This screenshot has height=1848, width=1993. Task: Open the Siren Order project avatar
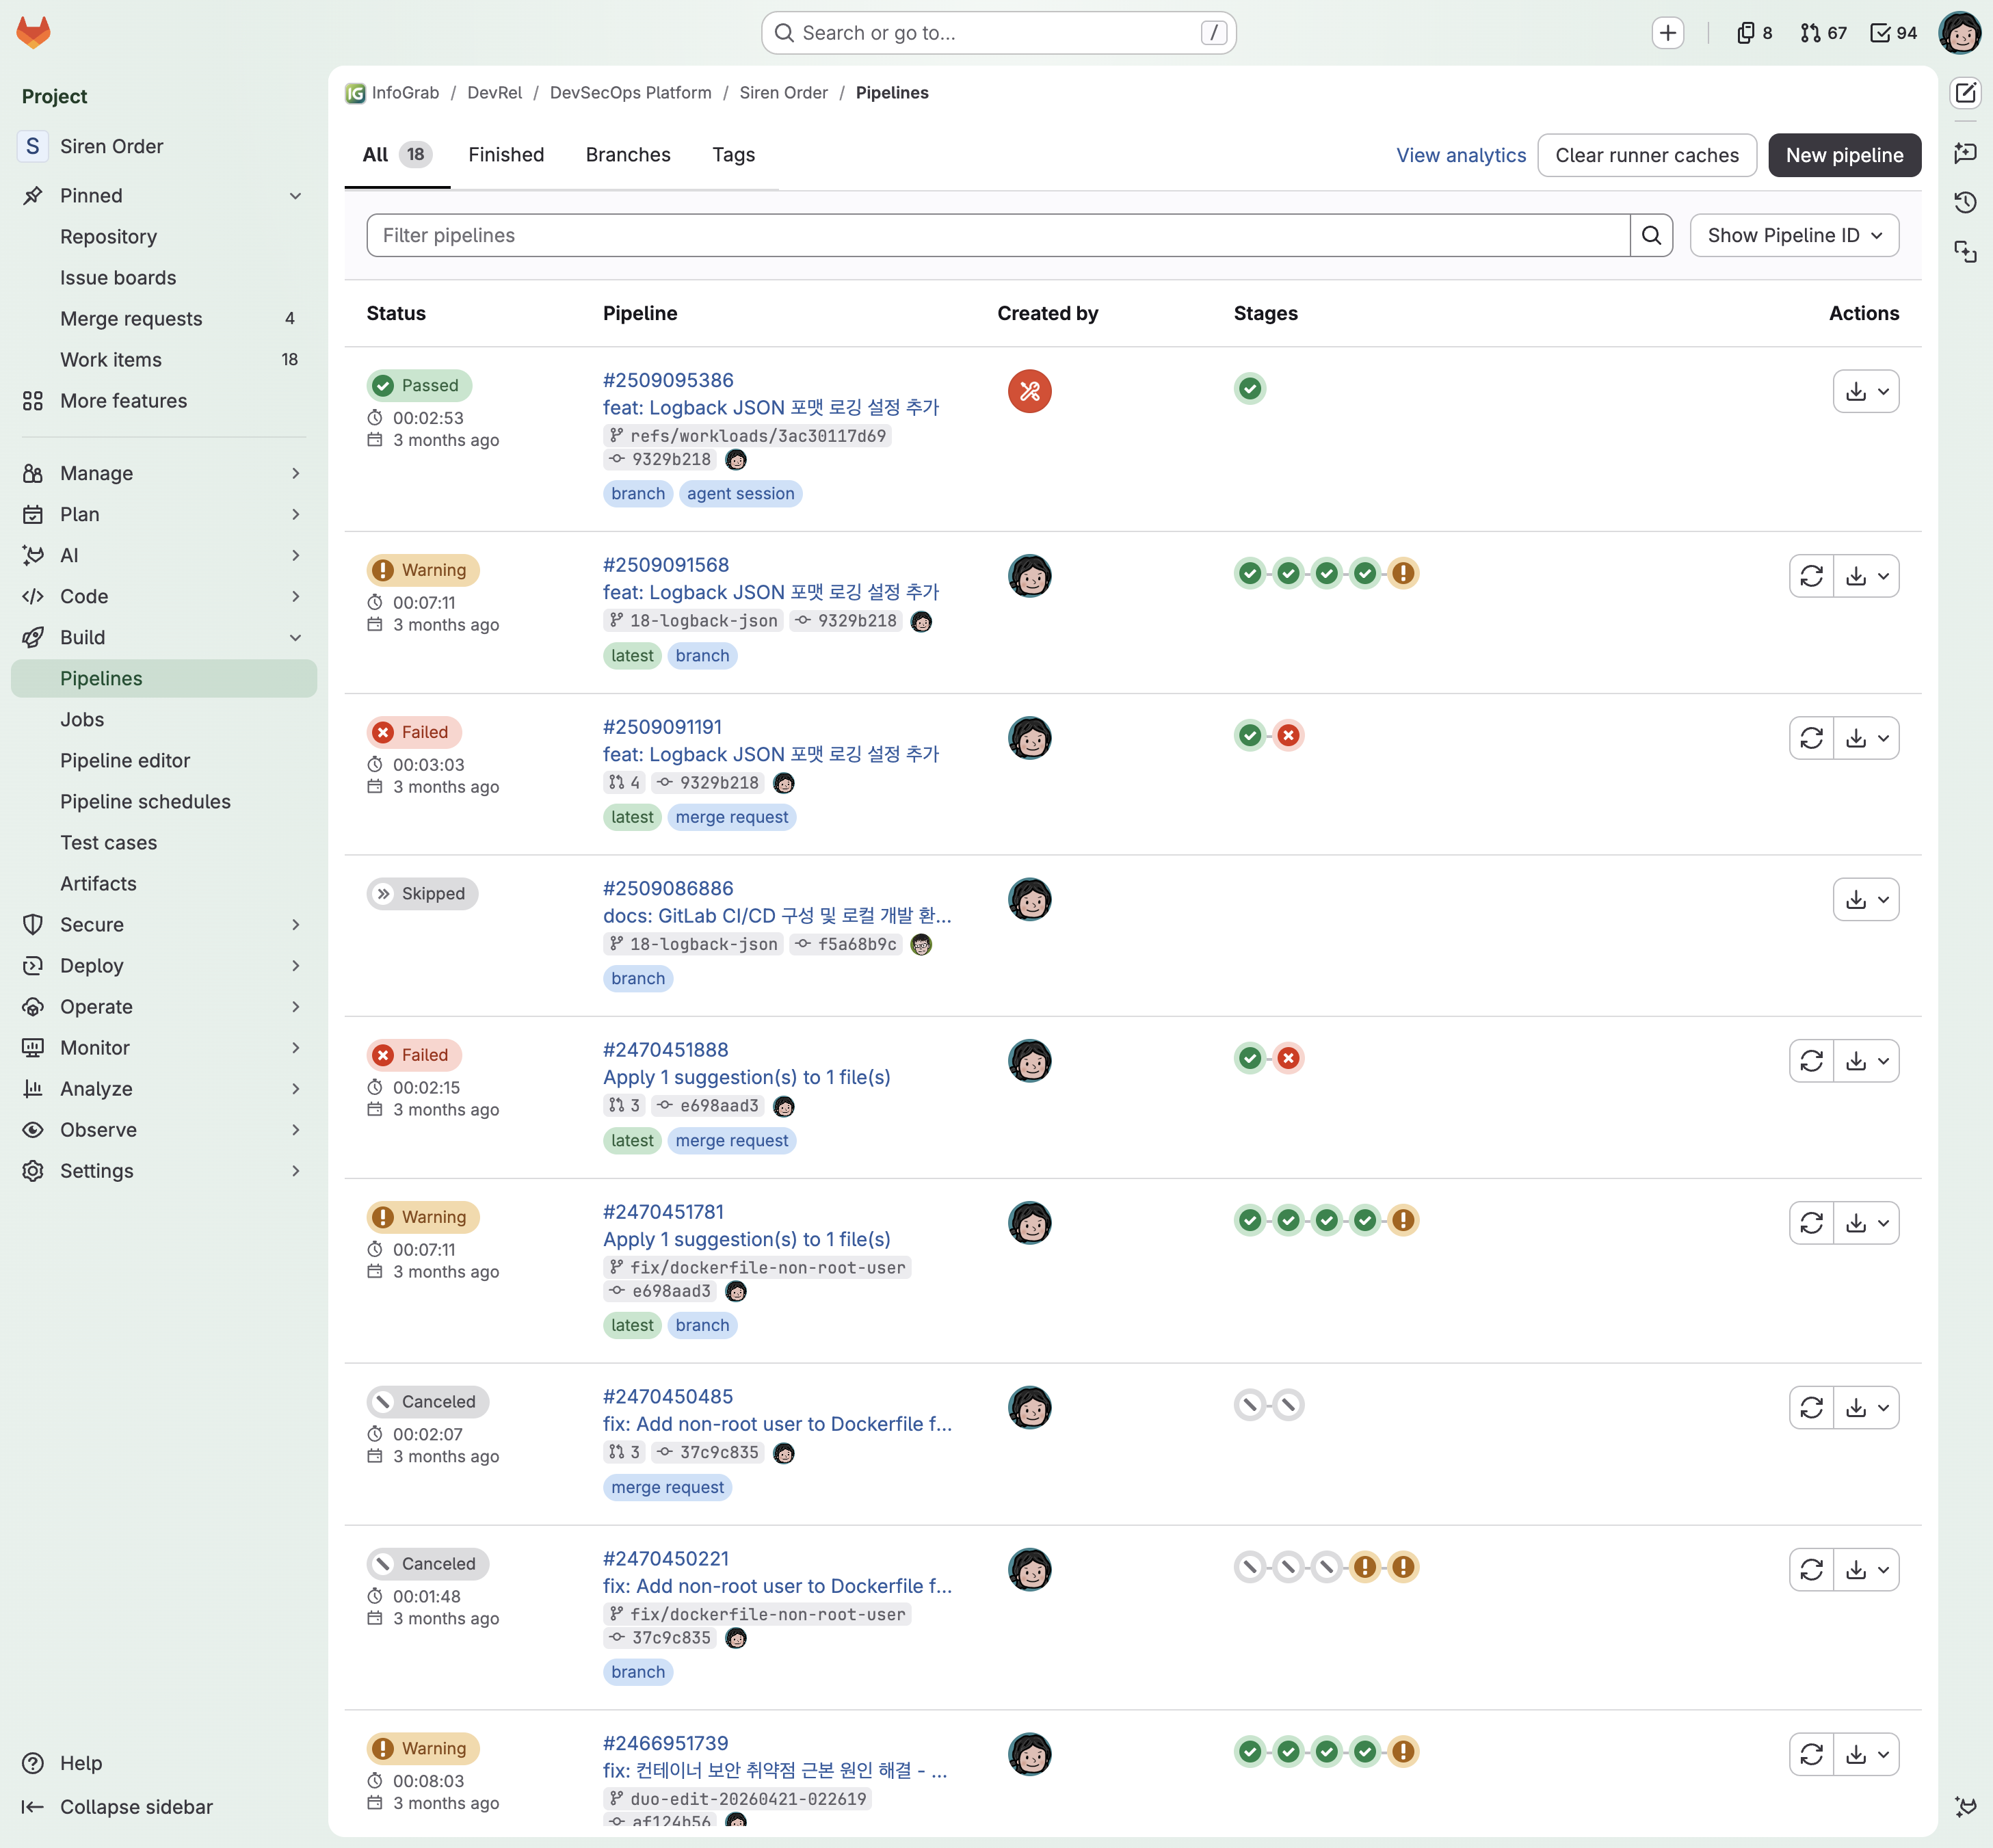pos(33,146)
